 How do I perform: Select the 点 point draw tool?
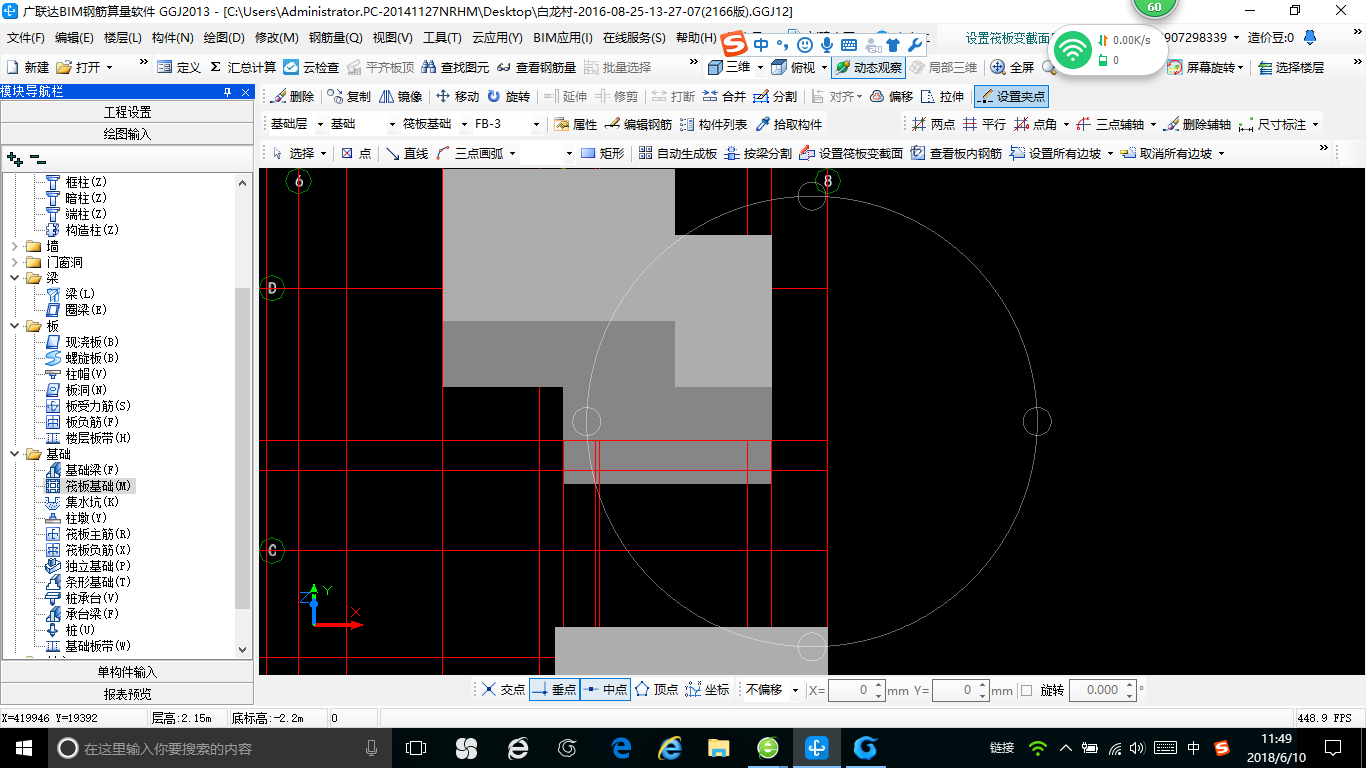[356, 153]
